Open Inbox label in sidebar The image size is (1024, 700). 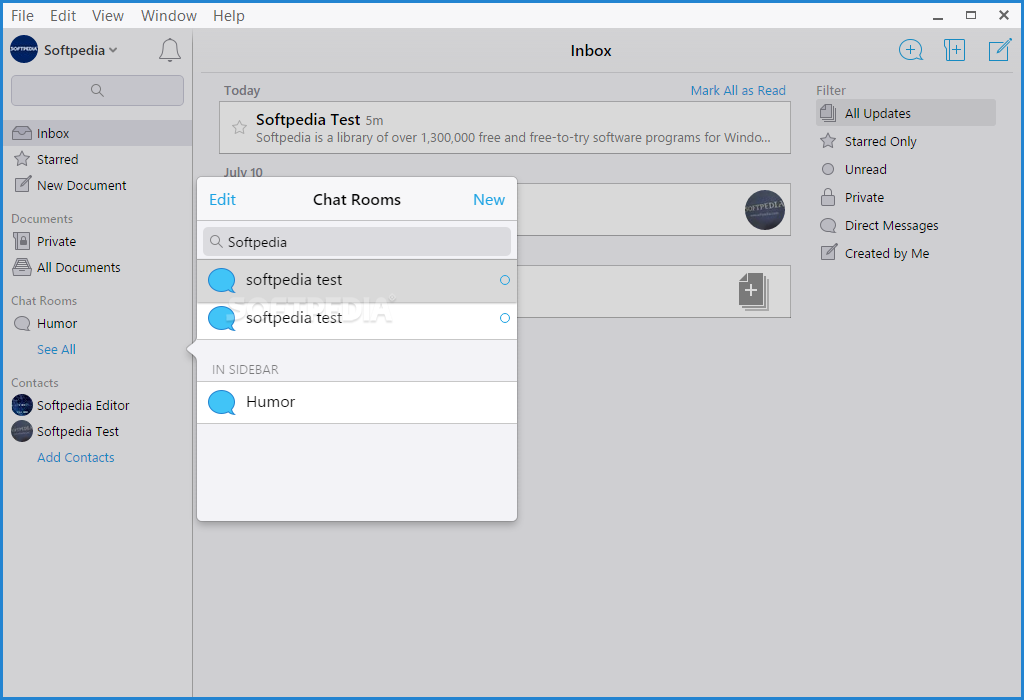pos(53,133)
